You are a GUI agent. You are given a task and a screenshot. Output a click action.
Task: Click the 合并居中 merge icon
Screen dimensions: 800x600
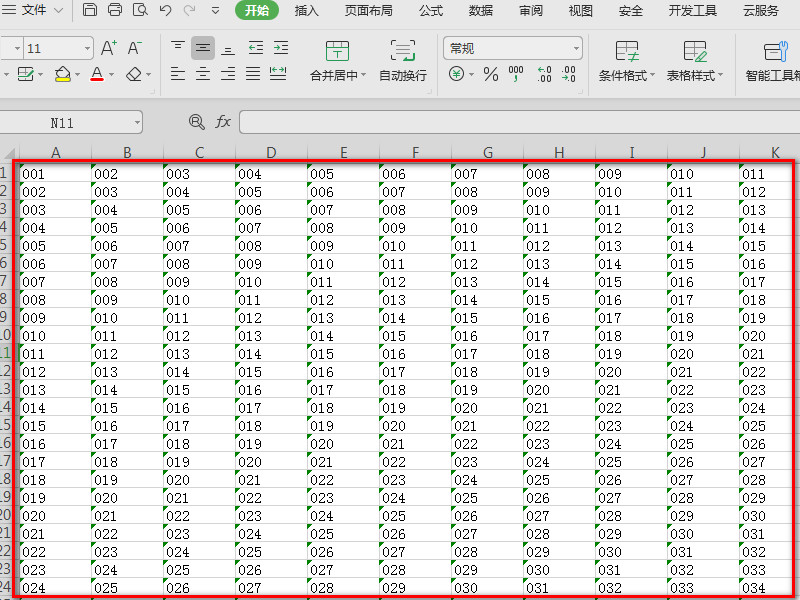[x=337, y=51]
